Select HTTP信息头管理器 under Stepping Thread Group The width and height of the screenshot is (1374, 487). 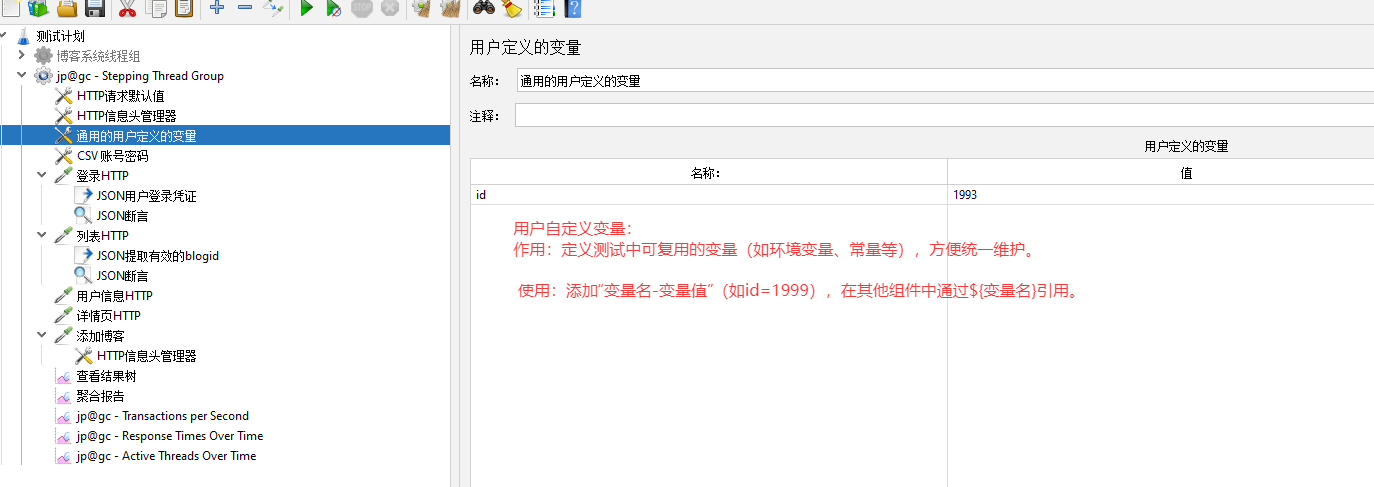[126, 116]
